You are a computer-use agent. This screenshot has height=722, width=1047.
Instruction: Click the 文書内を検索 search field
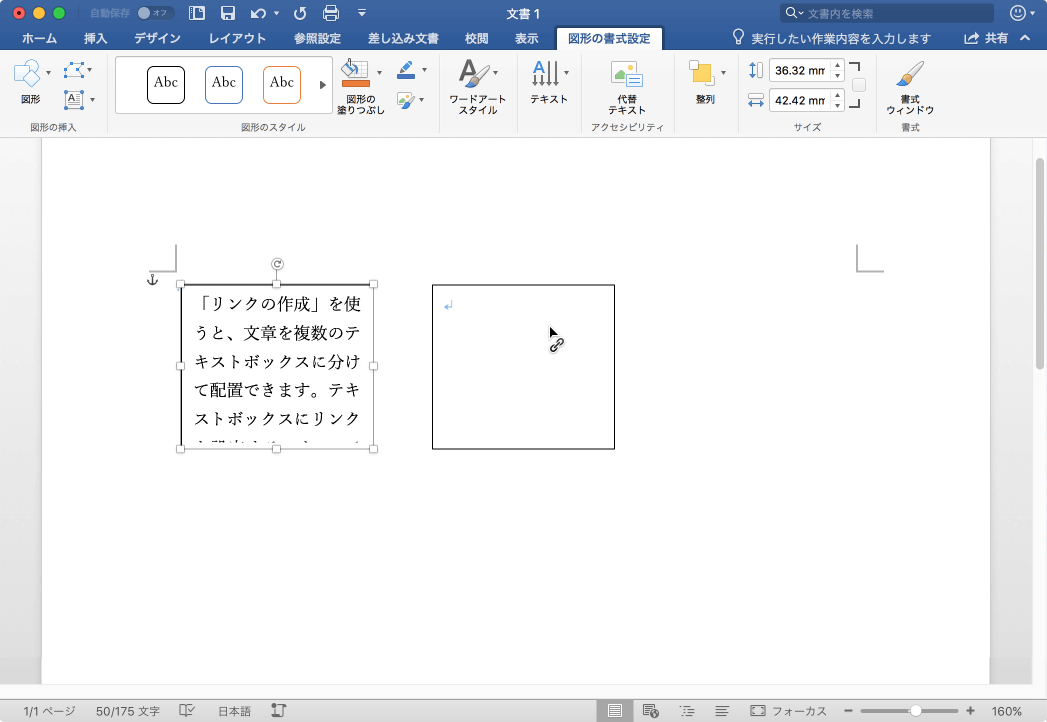(x=887, y=13)
